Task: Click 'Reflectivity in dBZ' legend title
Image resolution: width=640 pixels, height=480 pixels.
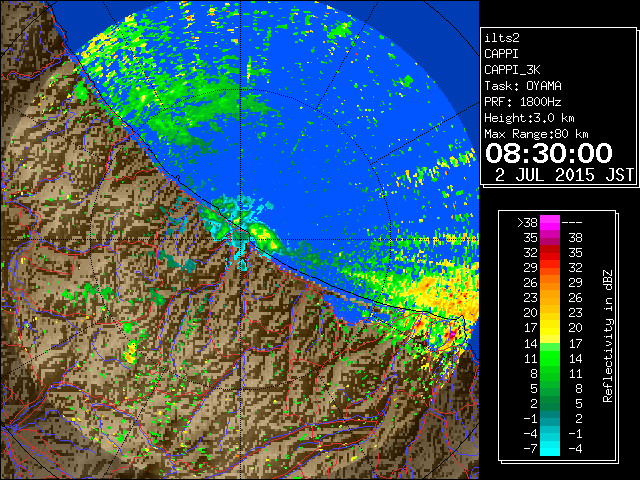Action: (x=608, y=336)
